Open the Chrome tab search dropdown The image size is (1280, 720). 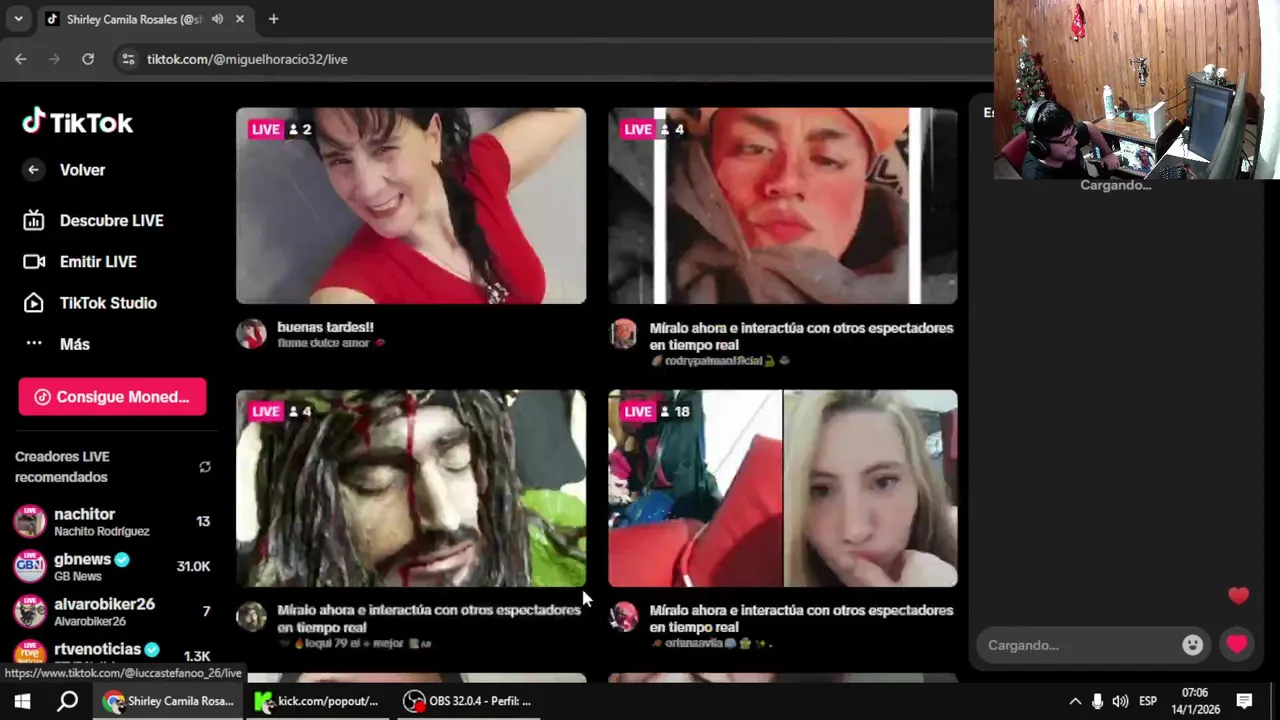tap(18, 19)
